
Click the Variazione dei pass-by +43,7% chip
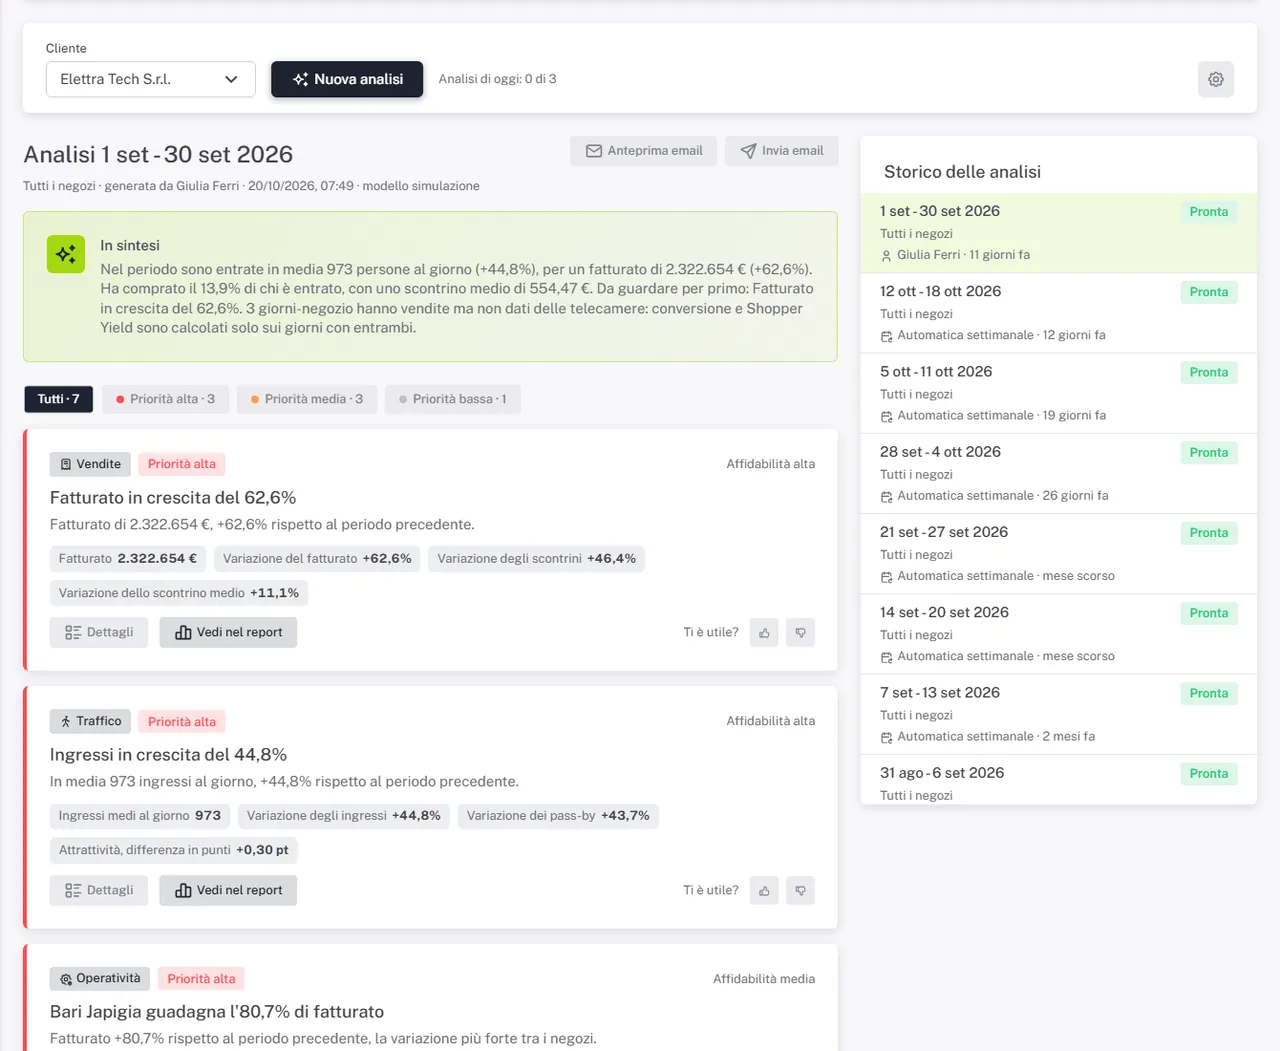coord(558,816)
